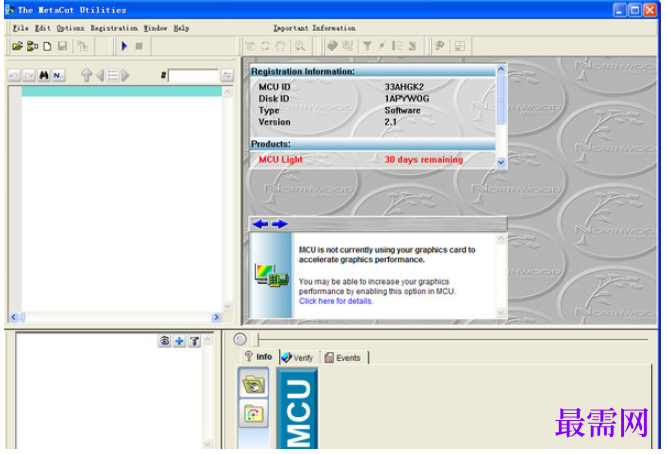Click the blue plus add icon

(x=180, y=341)
